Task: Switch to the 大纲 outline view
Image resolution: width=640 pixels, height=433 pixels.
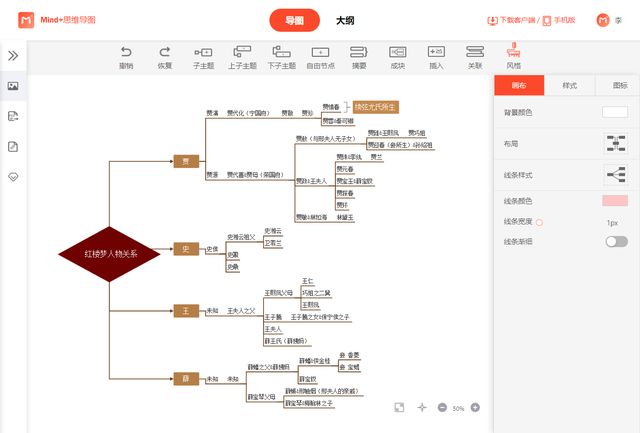Action: pos(345,20)
